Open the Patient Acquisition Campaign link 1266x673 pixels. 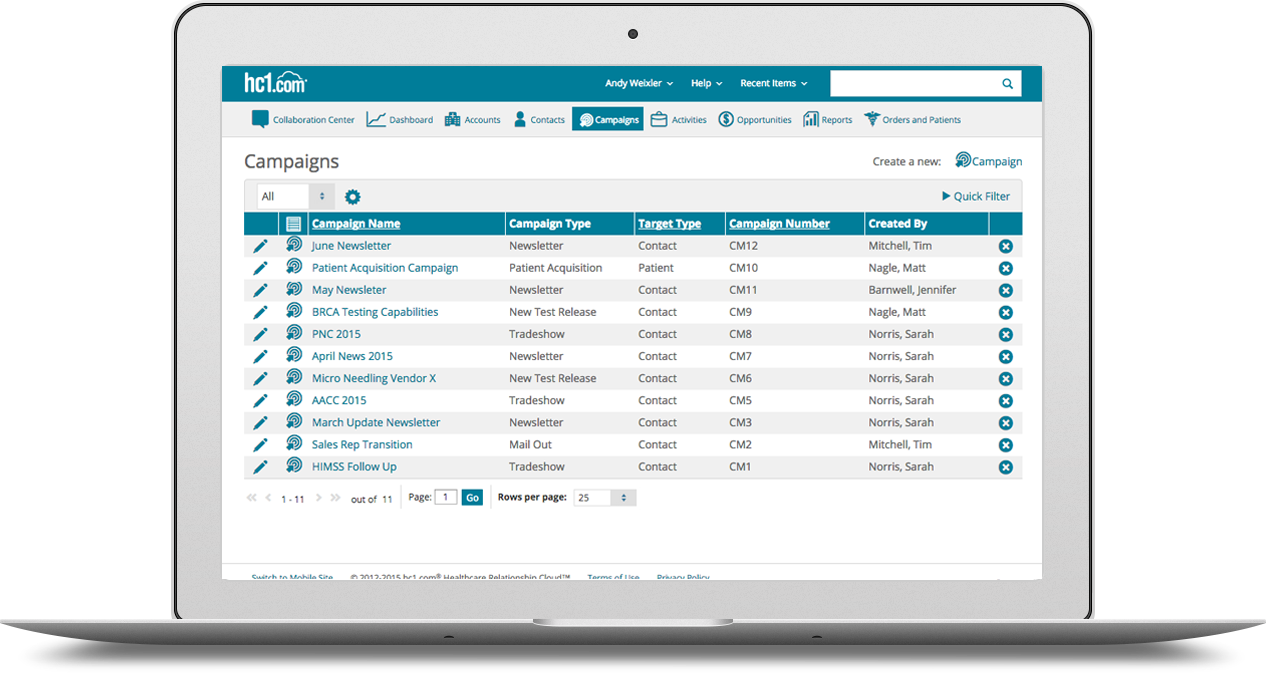click(x=384, y=268)
